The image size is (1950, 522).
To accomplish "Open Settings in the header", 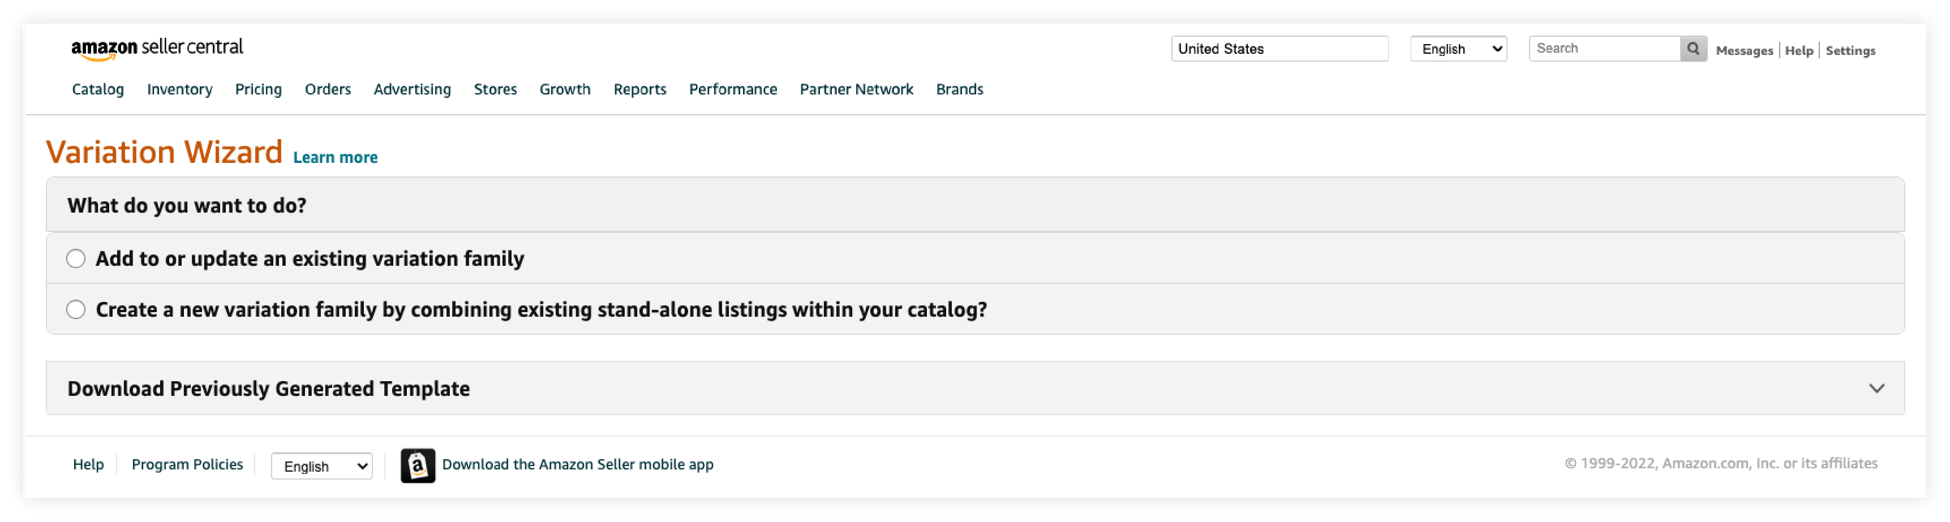I will tap(1850, 51).
